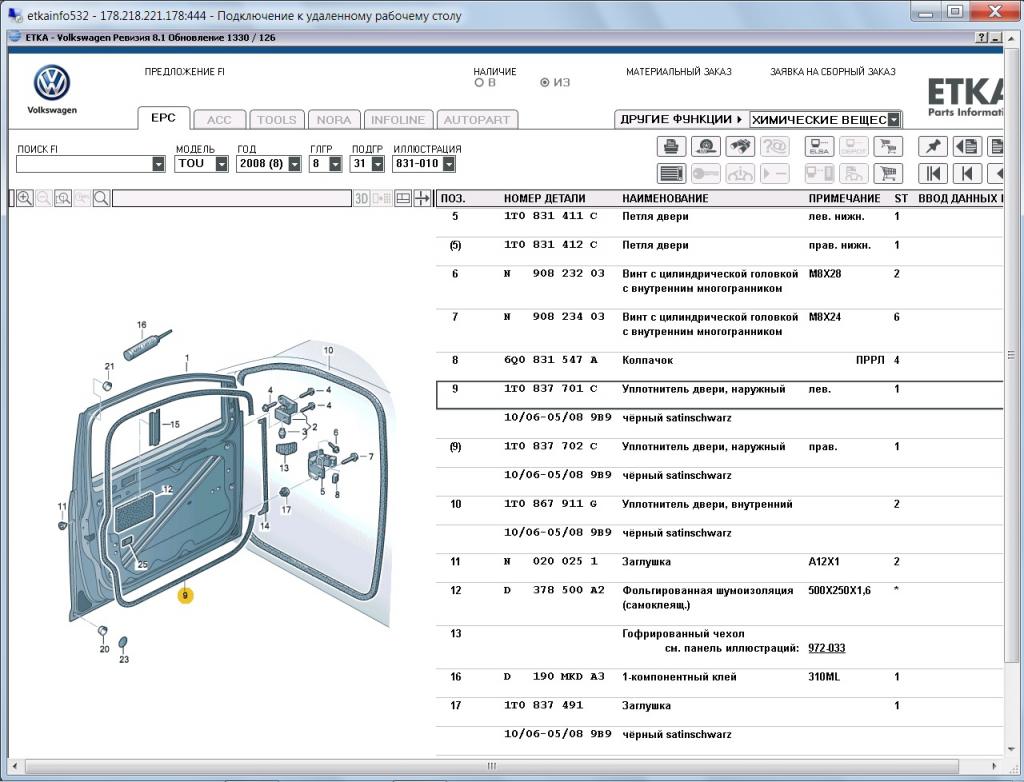Image resolution: width=1024 pixels, height=782 pixels.
Task: Open the TOOLS tab
Action: [277, 120]
